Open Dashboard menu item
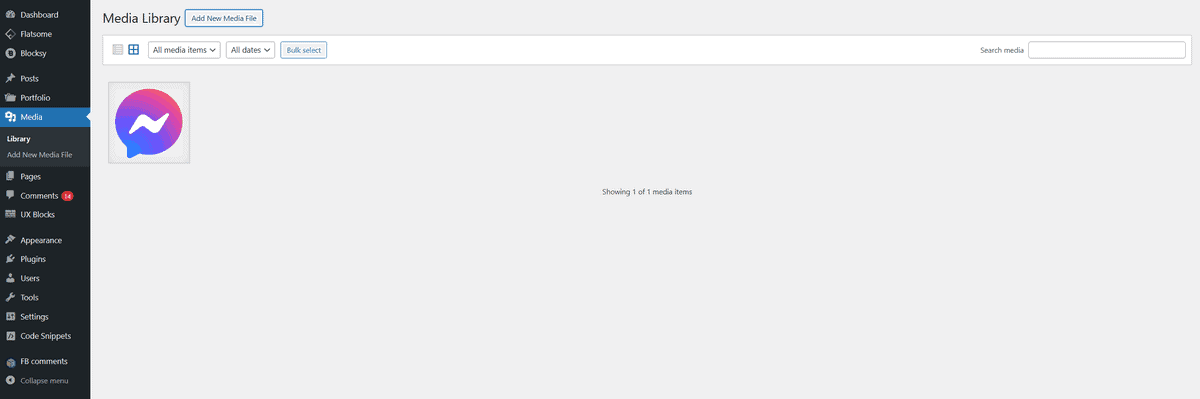The width and height of the screenshot is (1200, 399). tap(39, 15)
